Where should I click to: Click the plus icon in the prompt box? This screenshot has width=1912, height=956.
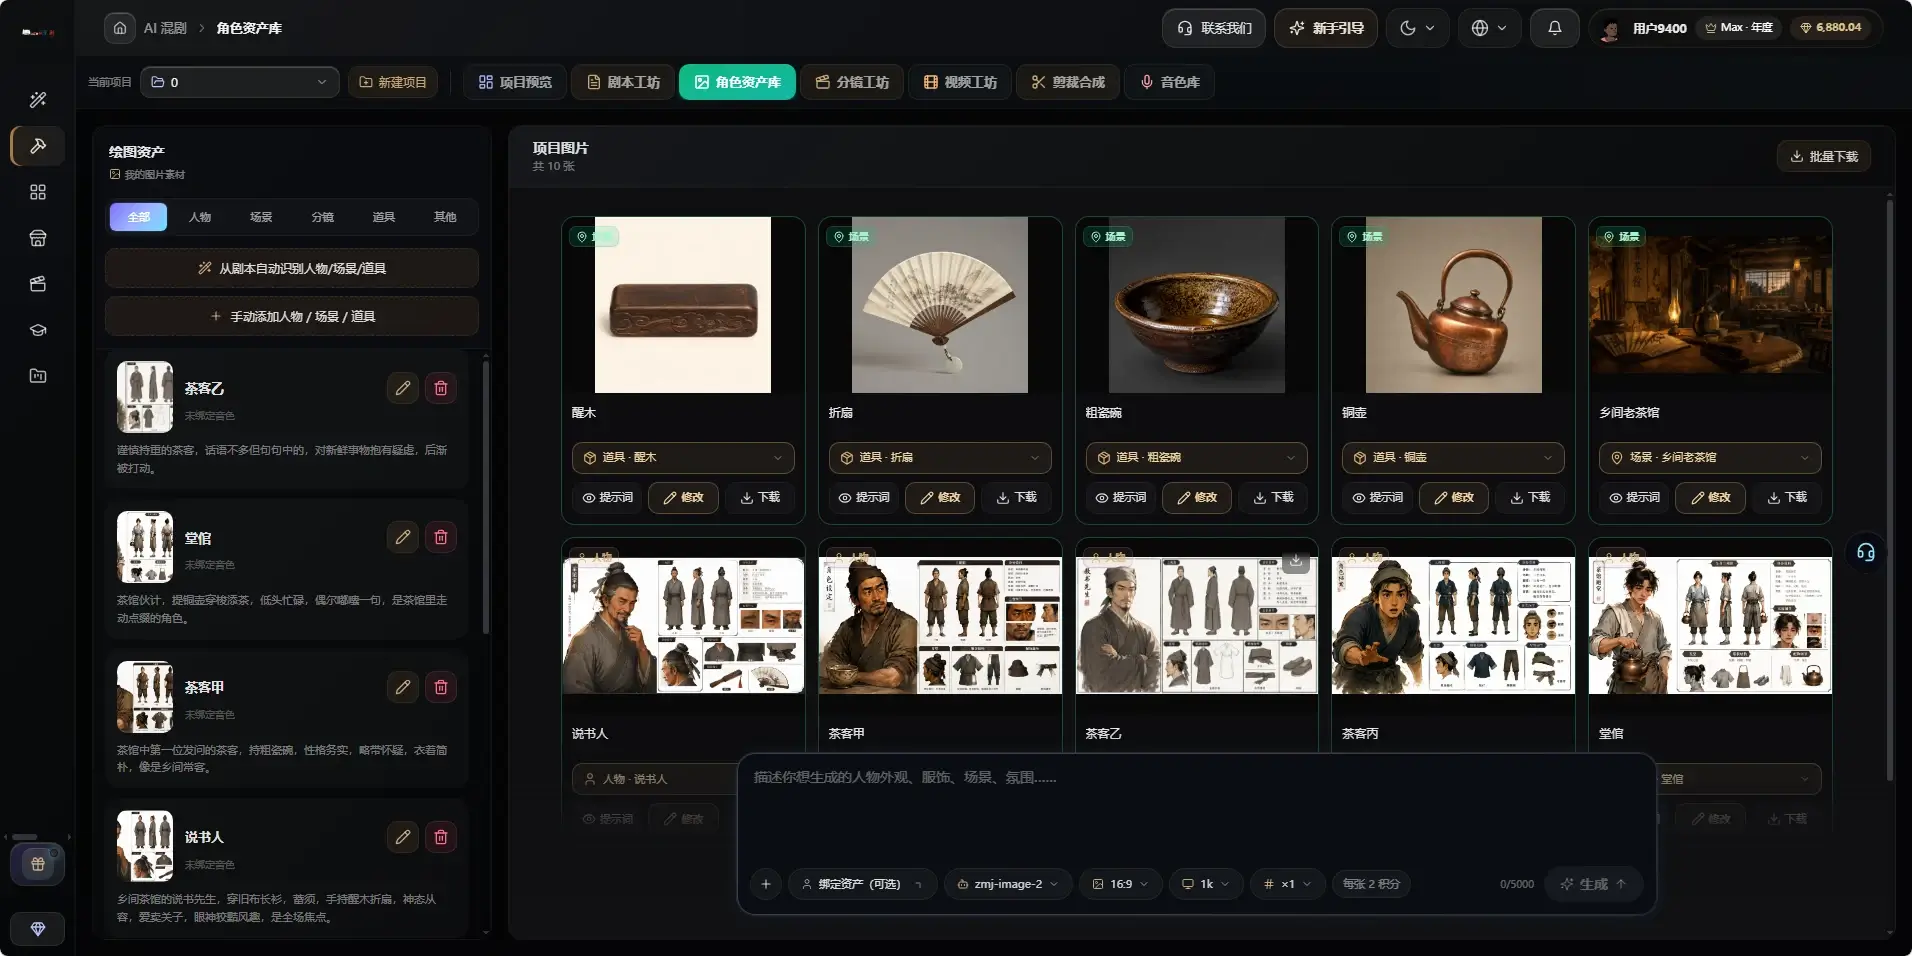click(766, 884)
